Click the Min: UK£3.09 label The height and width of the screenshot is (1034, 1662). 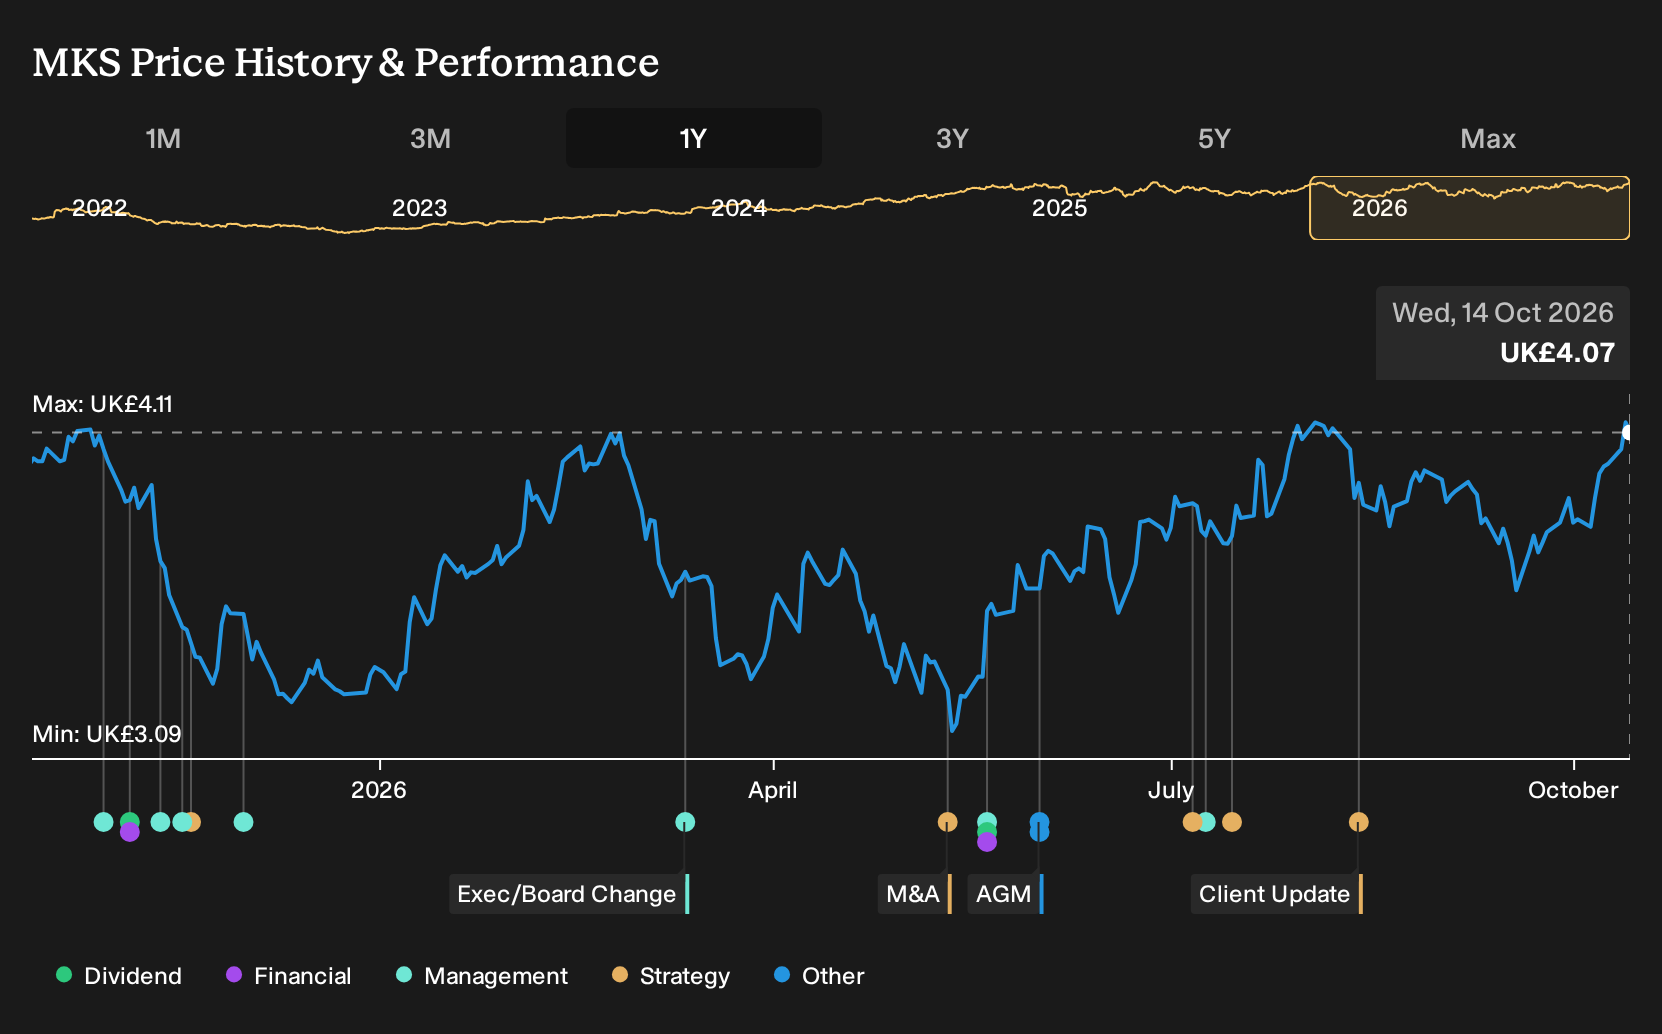[107, 734]
